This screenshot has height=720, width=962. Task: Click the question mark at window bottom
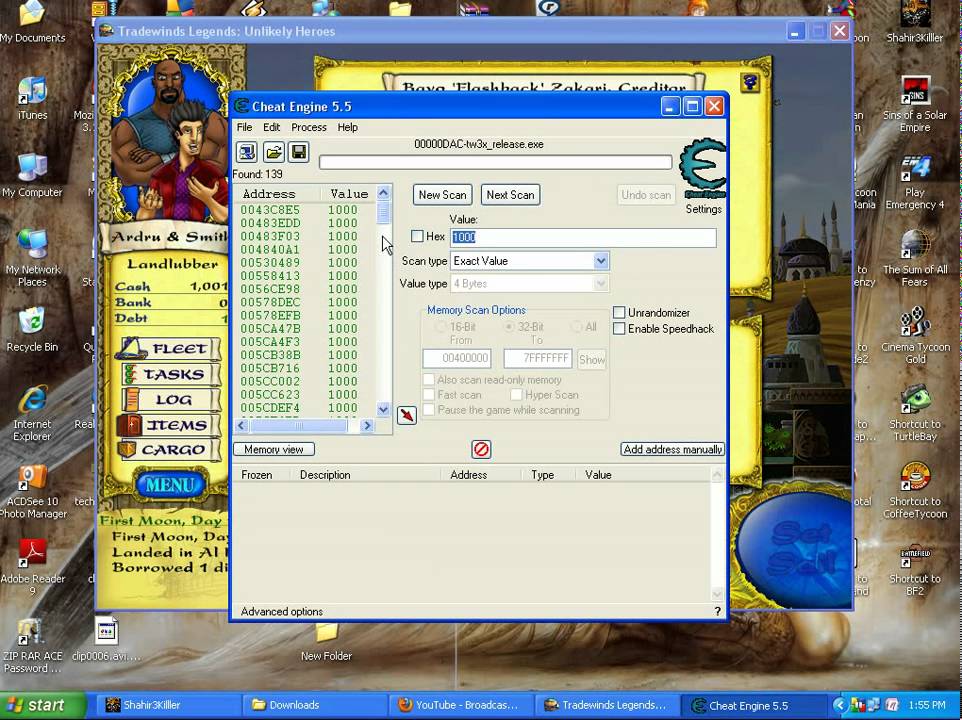click(717, 611)
